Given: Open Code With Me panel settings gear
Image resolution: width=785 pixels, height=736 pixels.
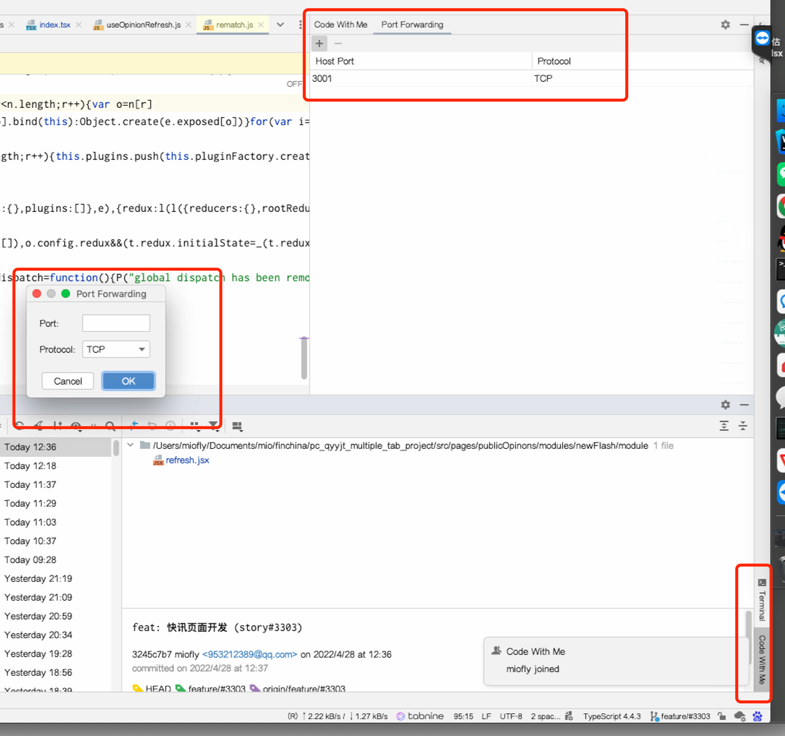Looking at the screenshot, I should [x=725, y=25].
